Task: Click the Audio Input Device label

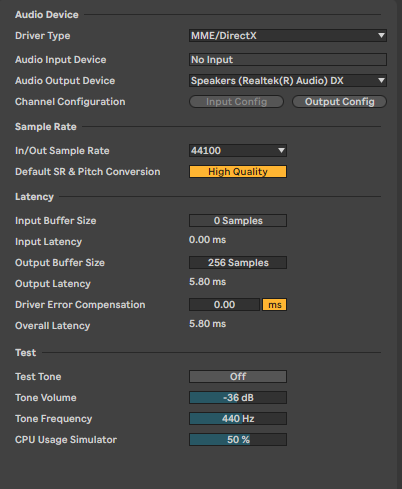Action: (61, 60)
